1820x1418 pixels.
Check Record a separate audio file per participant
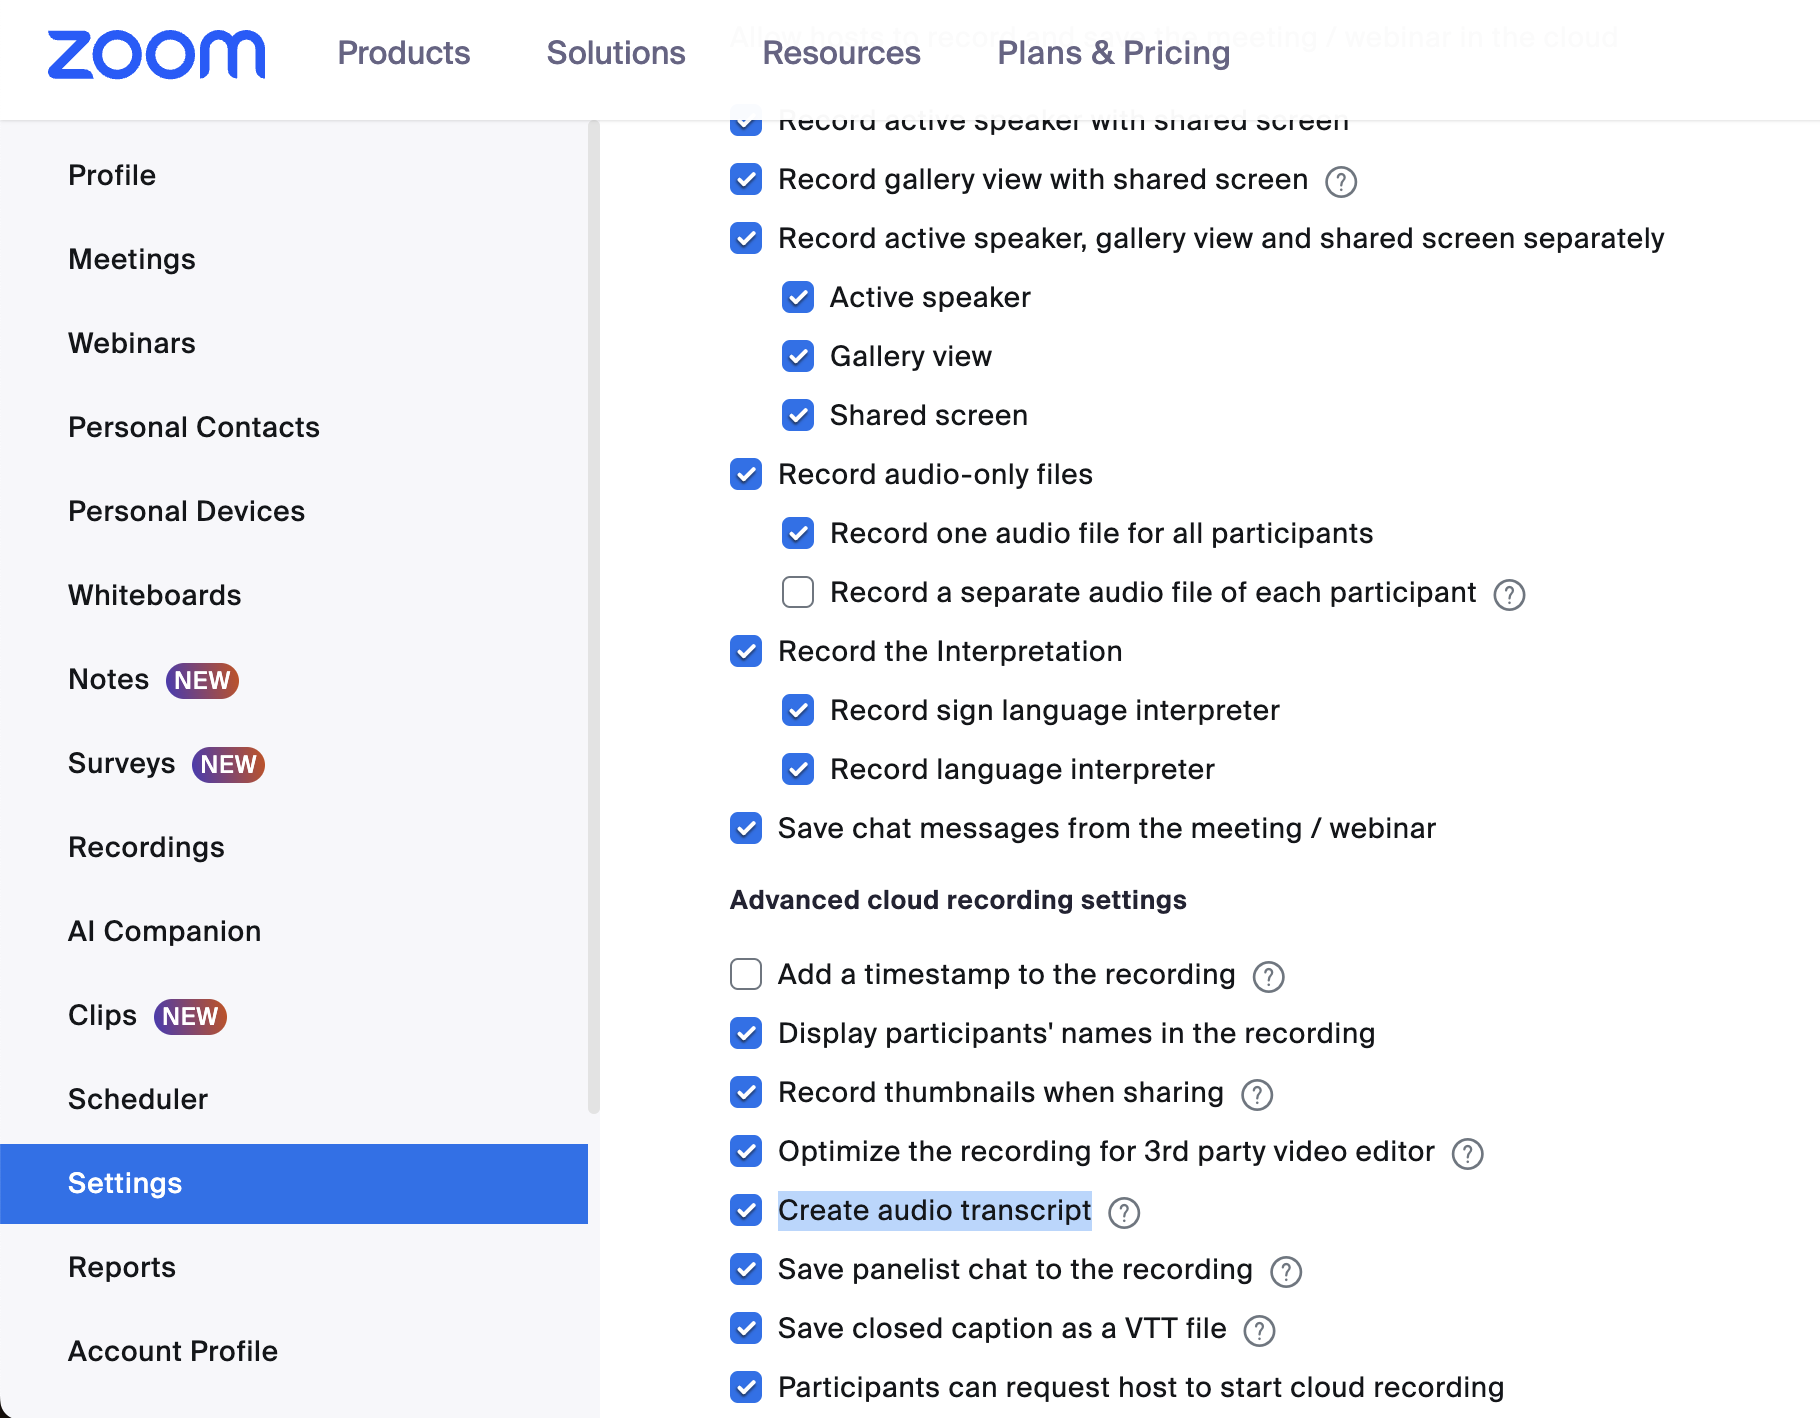point(798,592)
